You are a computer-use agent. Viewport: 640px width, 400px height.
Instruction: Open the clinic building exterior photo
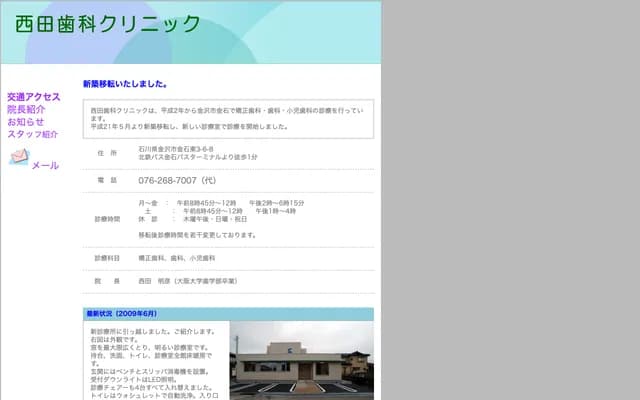[302, 360]
